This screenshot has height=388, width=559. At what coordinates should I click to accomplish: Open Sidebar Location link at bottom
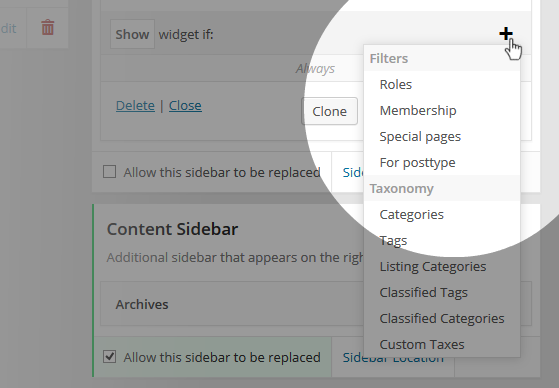[x=393, y=357]
